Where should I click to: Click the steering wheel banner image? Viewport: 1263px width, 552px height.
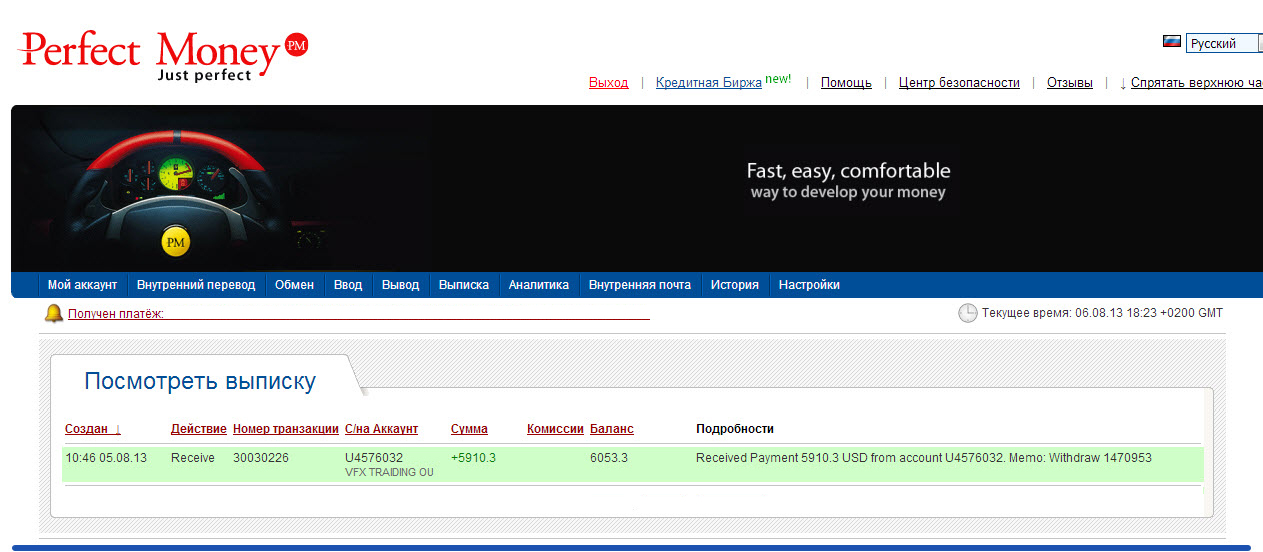[176, 195]
